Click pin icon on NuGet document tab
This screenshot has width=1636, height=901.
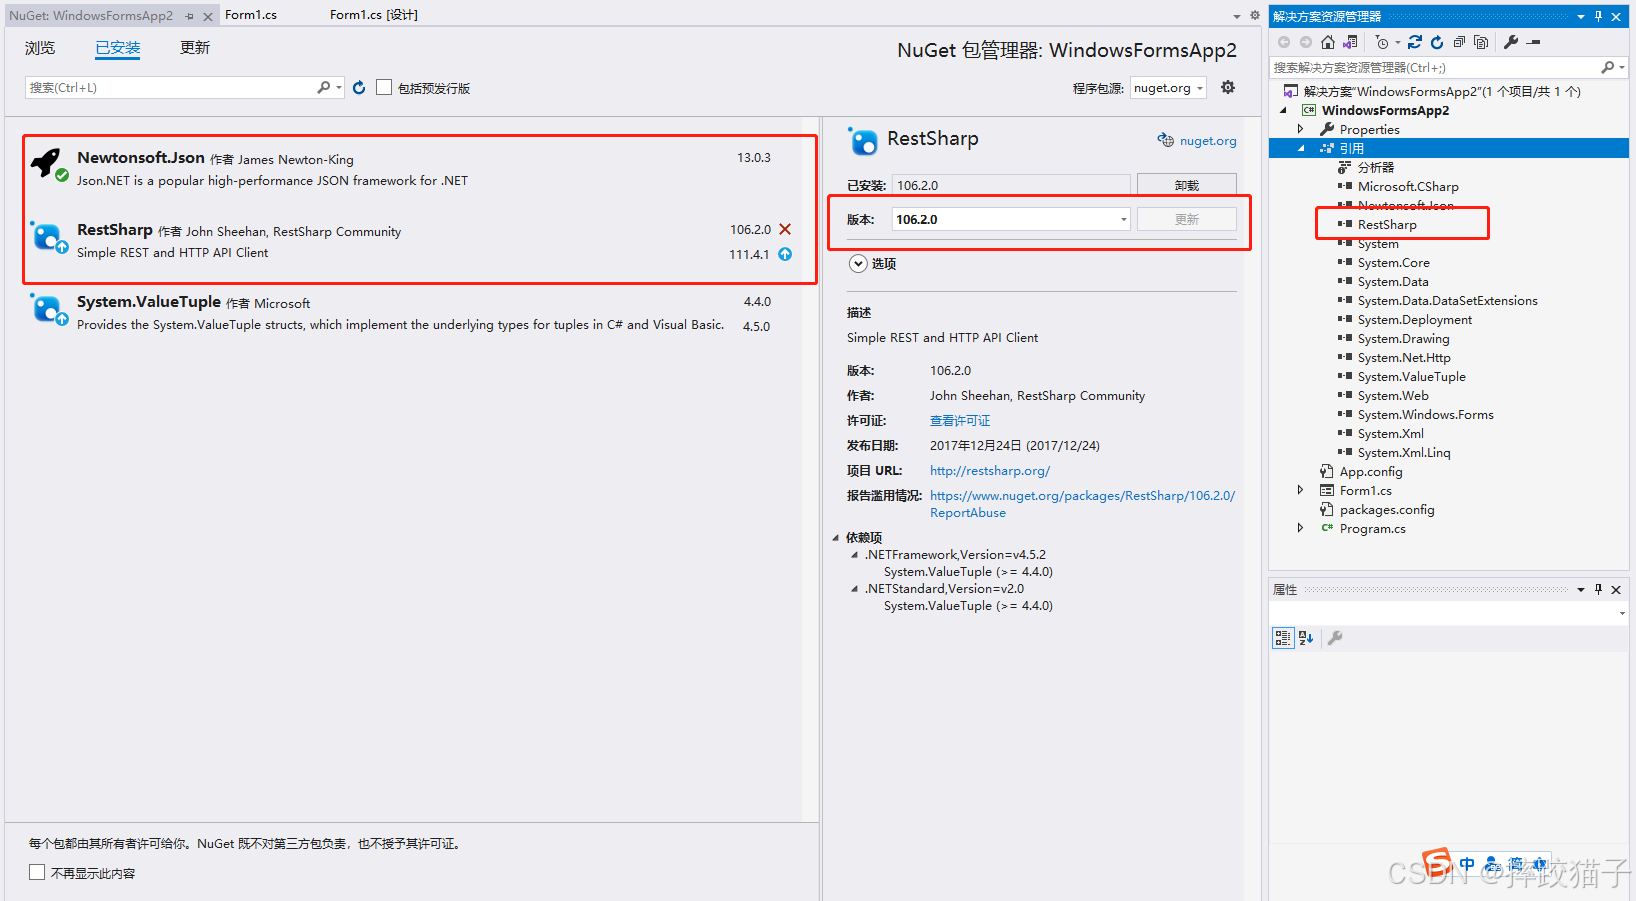pos(189,16)
